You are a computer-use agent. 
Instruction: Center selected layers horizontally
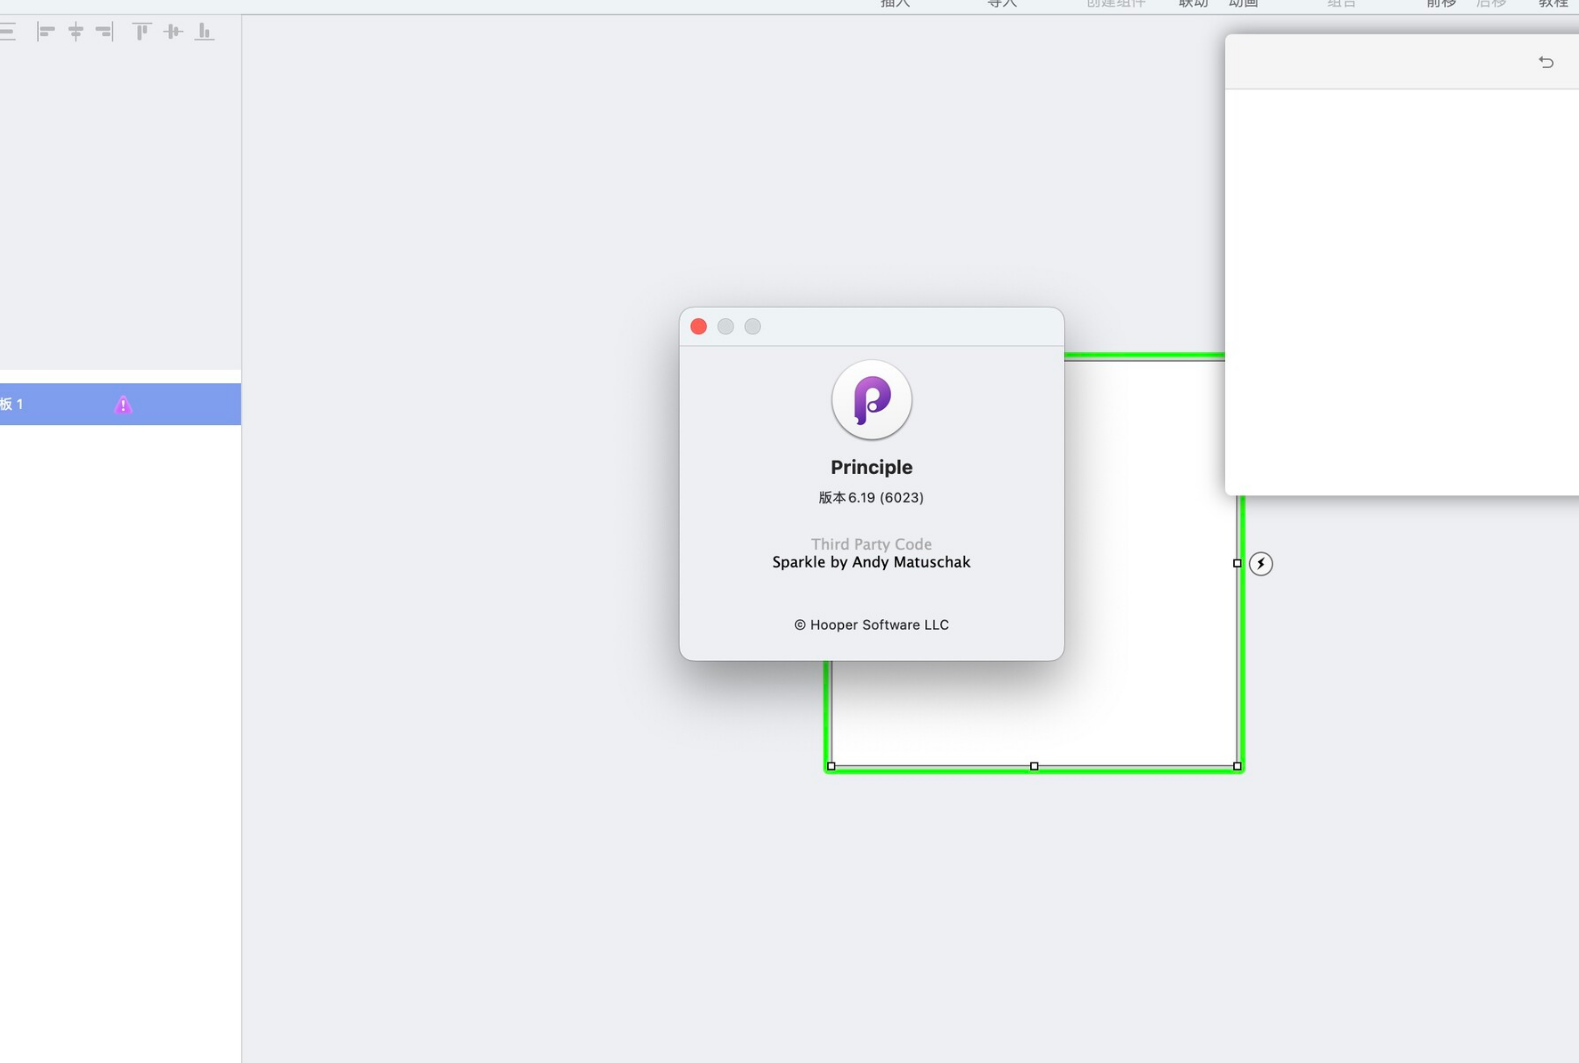76,32
